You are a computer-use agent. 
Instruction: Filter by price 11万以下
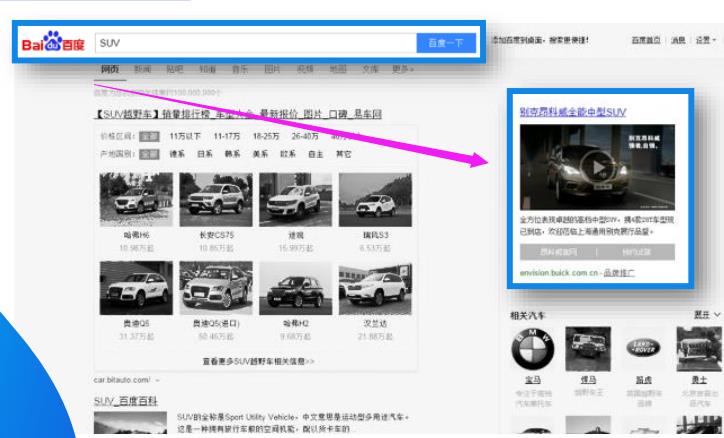click(185, 137)
